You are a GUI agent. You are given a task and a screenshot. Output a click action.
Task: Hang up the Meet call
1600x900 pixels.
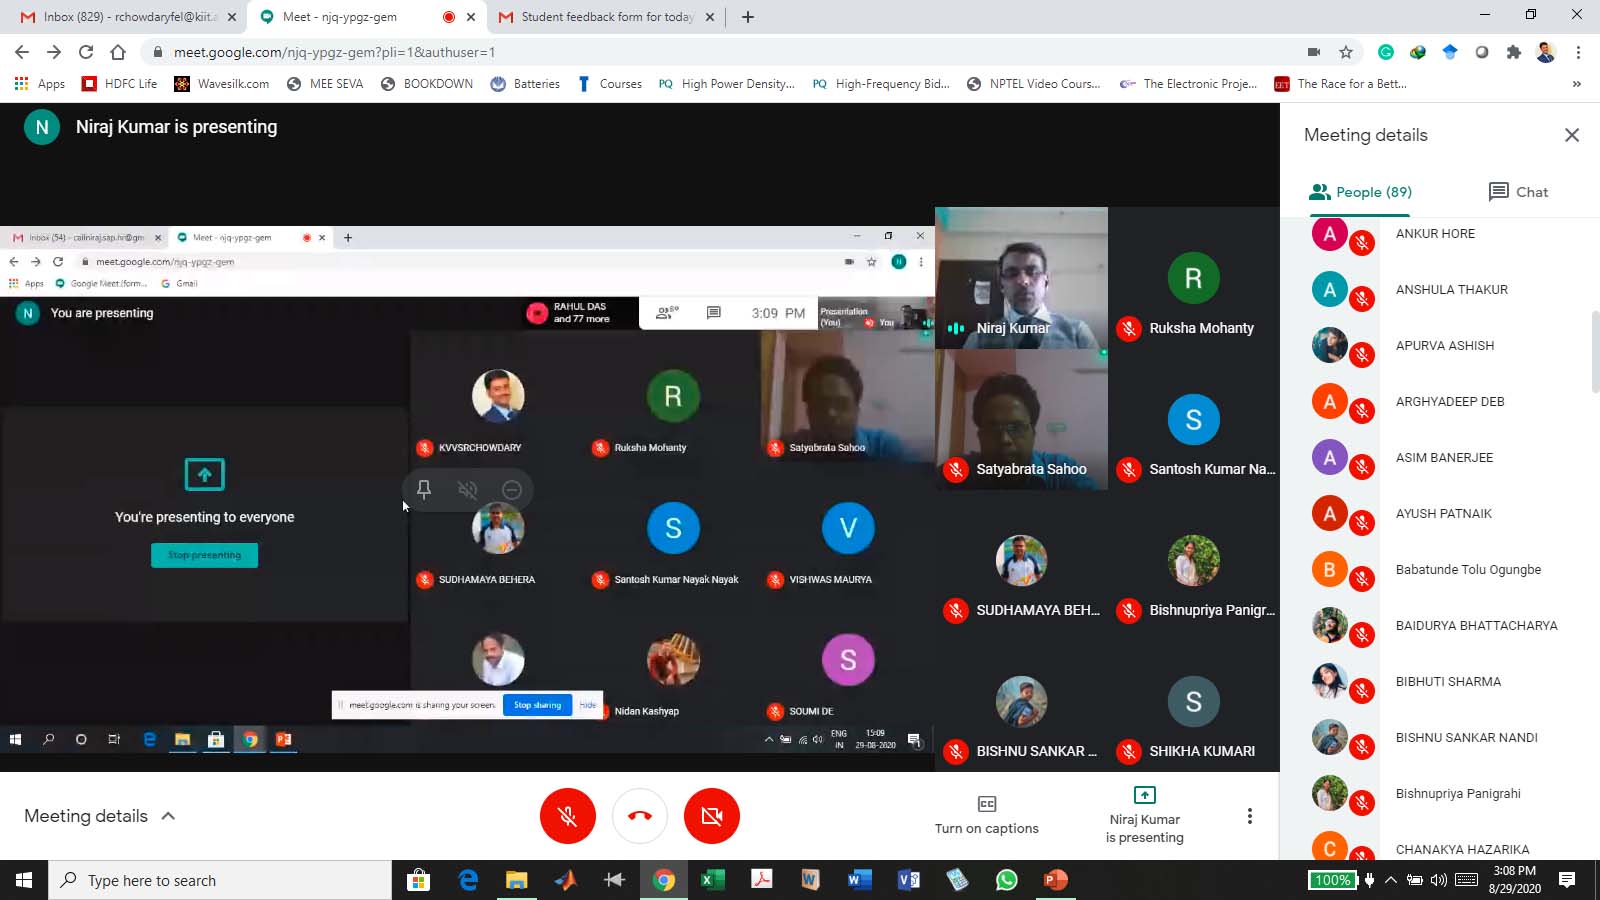pos(640,816)
